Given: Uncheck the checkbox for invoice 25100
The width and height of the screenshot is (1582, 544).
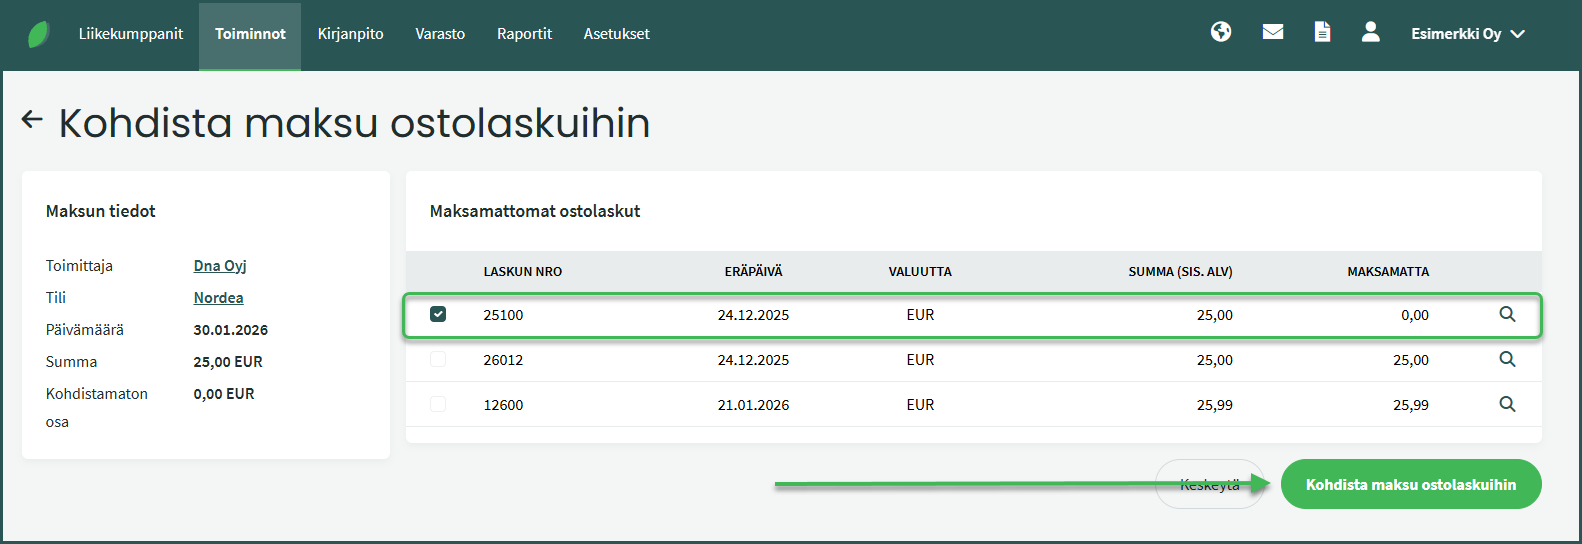Looking at the screenshot, I should tap(438, 314).
